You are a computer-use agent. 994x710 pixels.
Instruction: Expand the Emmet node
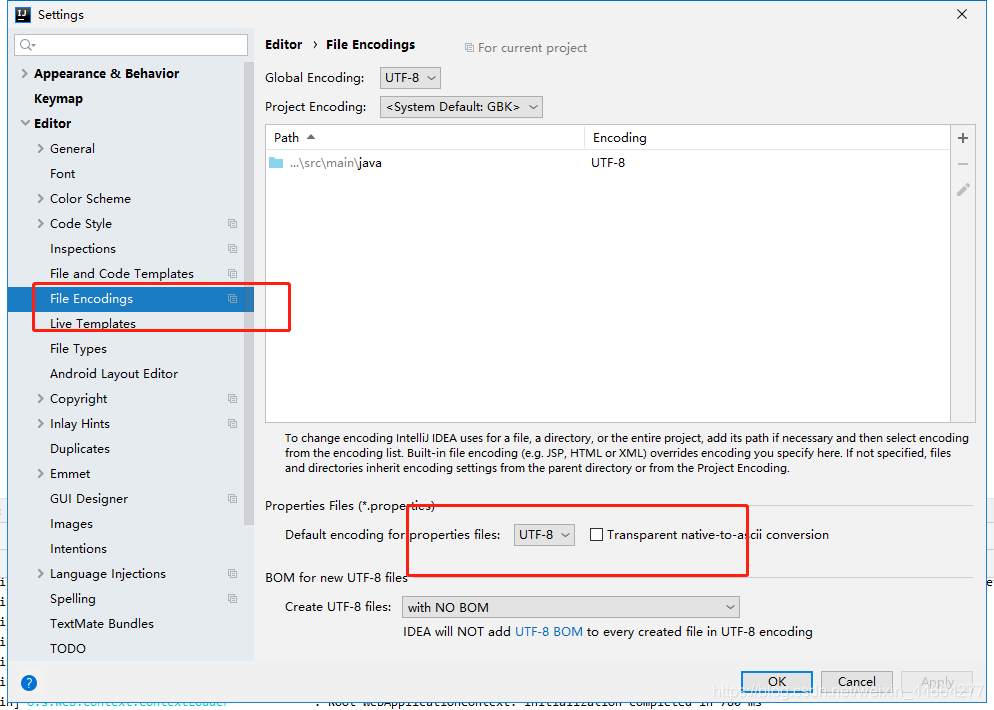click(41, 474)
